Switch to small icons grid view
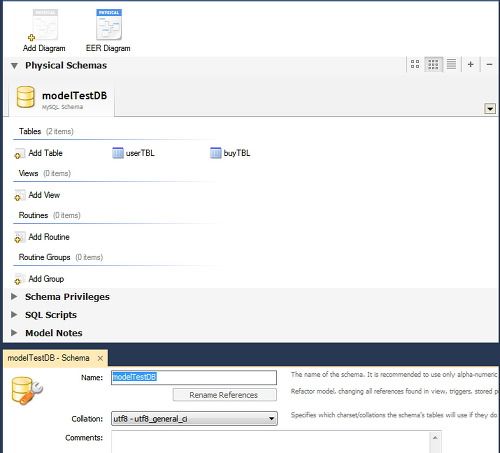Viewport: 500px width, 453px height. coord(433,64)
